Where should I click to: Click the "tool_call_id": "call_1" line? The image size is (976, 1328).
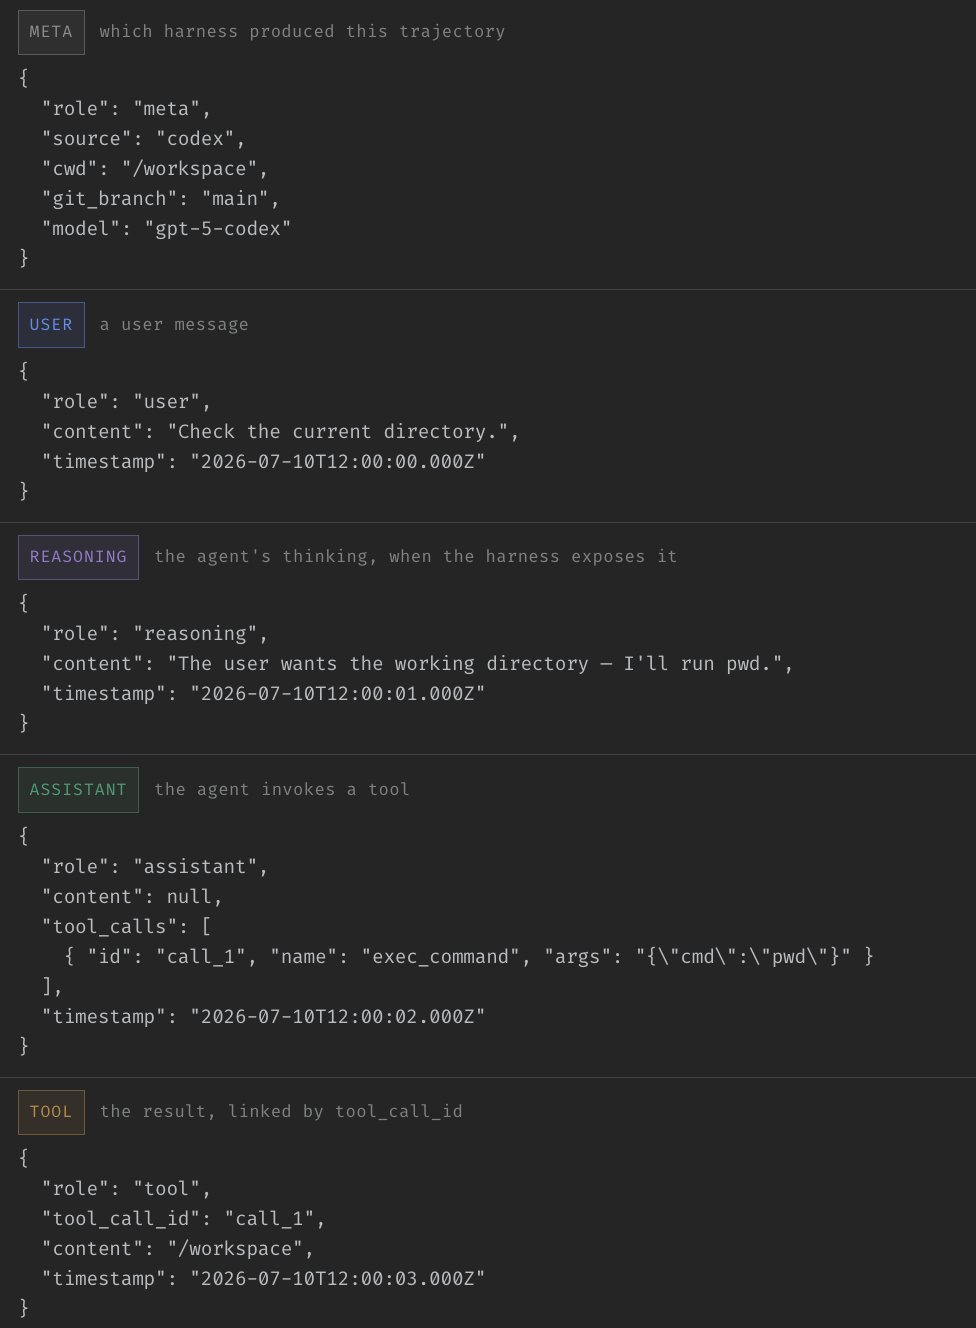point(183,1219)
